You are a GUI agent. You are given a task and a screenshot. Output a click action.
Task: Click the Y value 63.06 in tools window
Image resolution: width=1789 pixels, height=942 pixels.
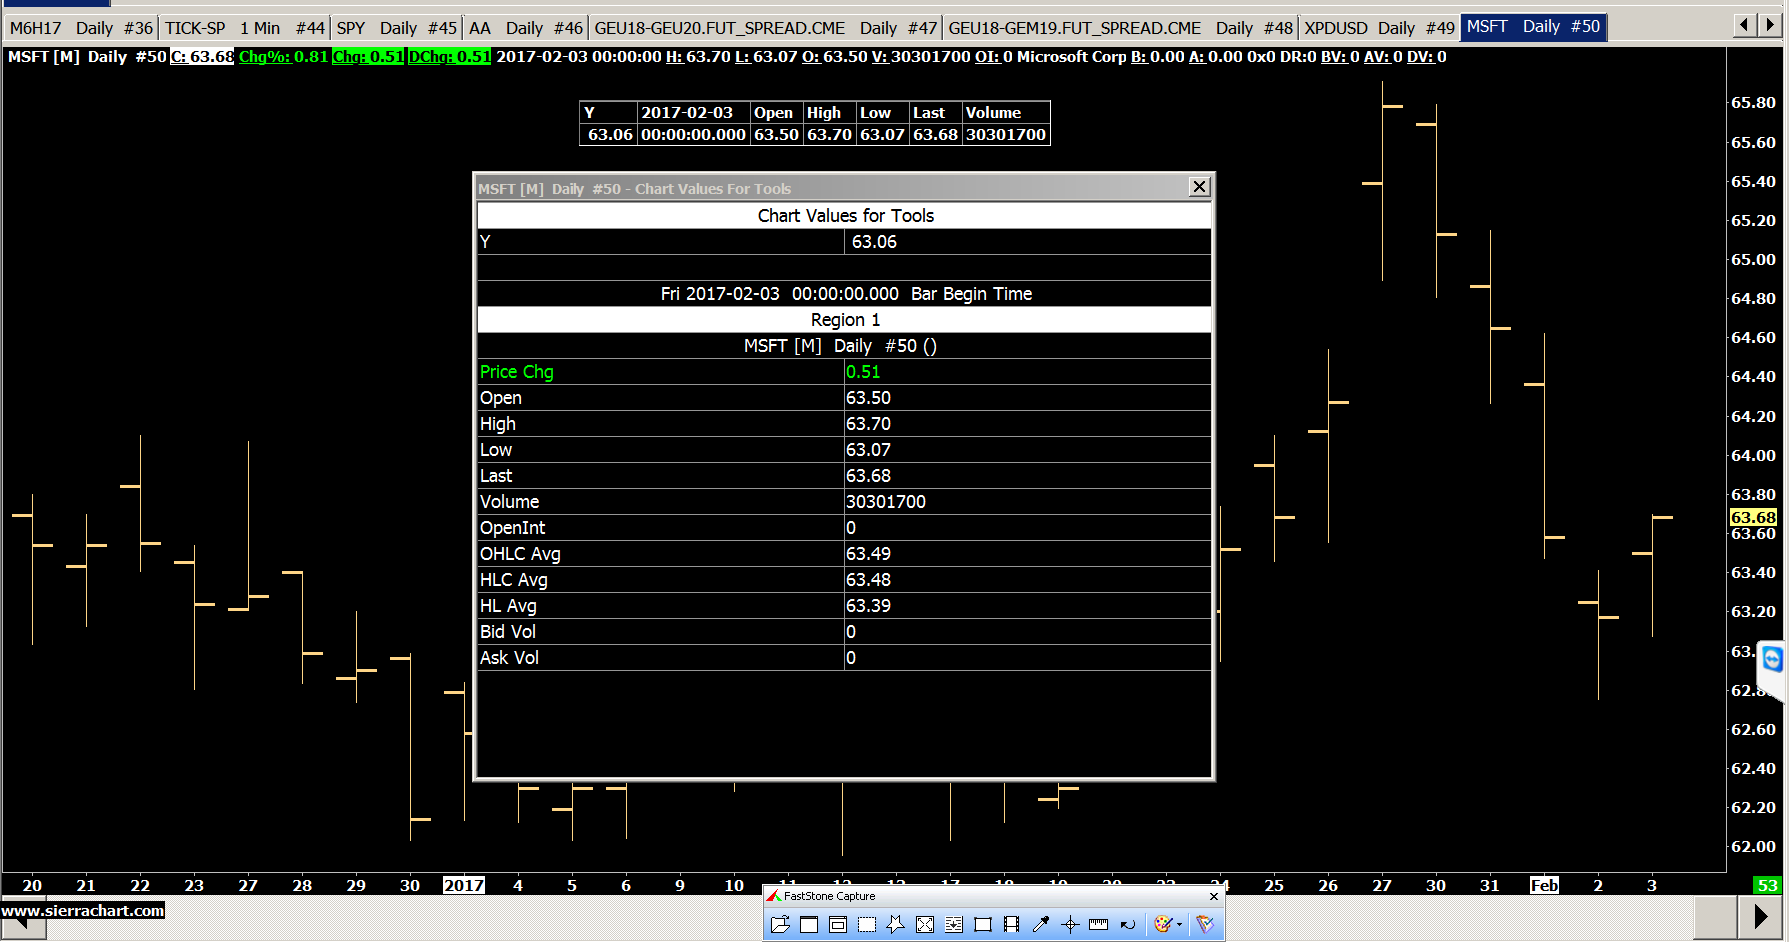pos(874,242)
